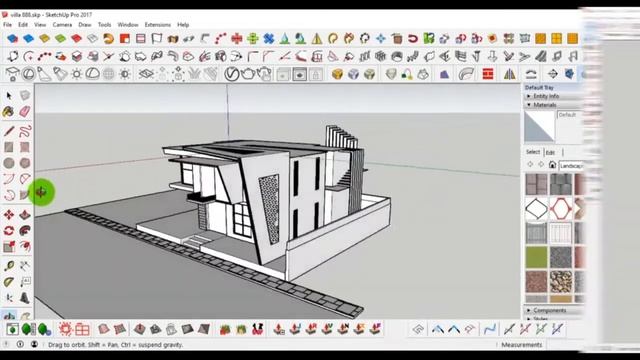Add a V-Ray omni light sun icon
The image size is (640, 360).
76,74
